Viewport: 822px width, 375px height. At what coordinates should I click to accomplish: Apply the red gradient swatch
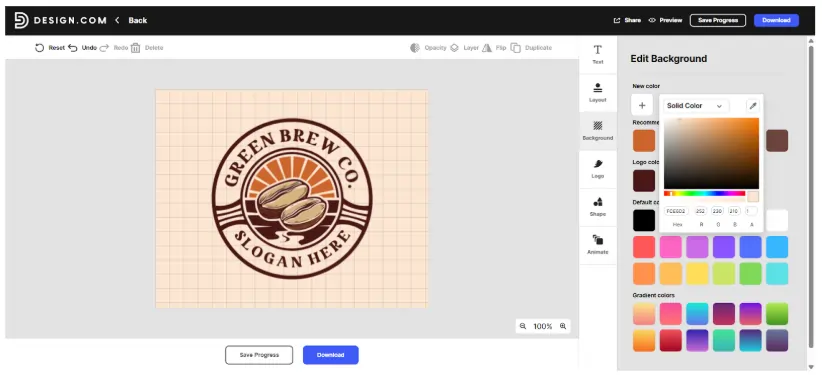(x=670, y=340)
